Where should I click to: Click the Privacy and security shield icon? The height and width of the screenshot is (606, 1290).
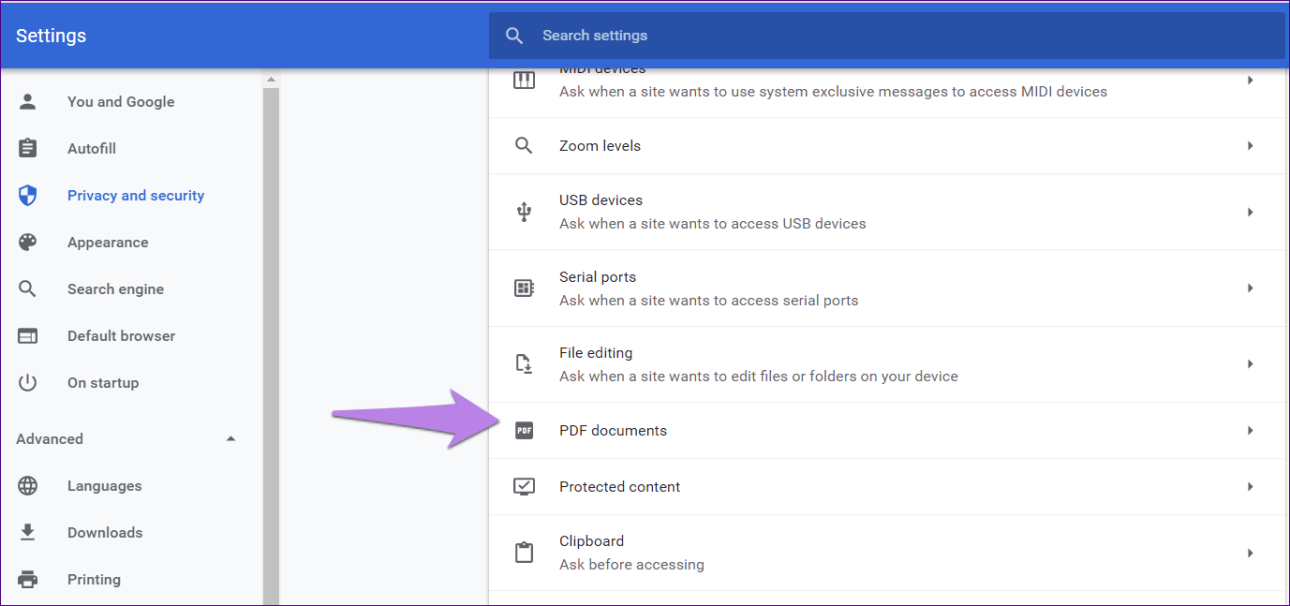click(x=28, y=196)
